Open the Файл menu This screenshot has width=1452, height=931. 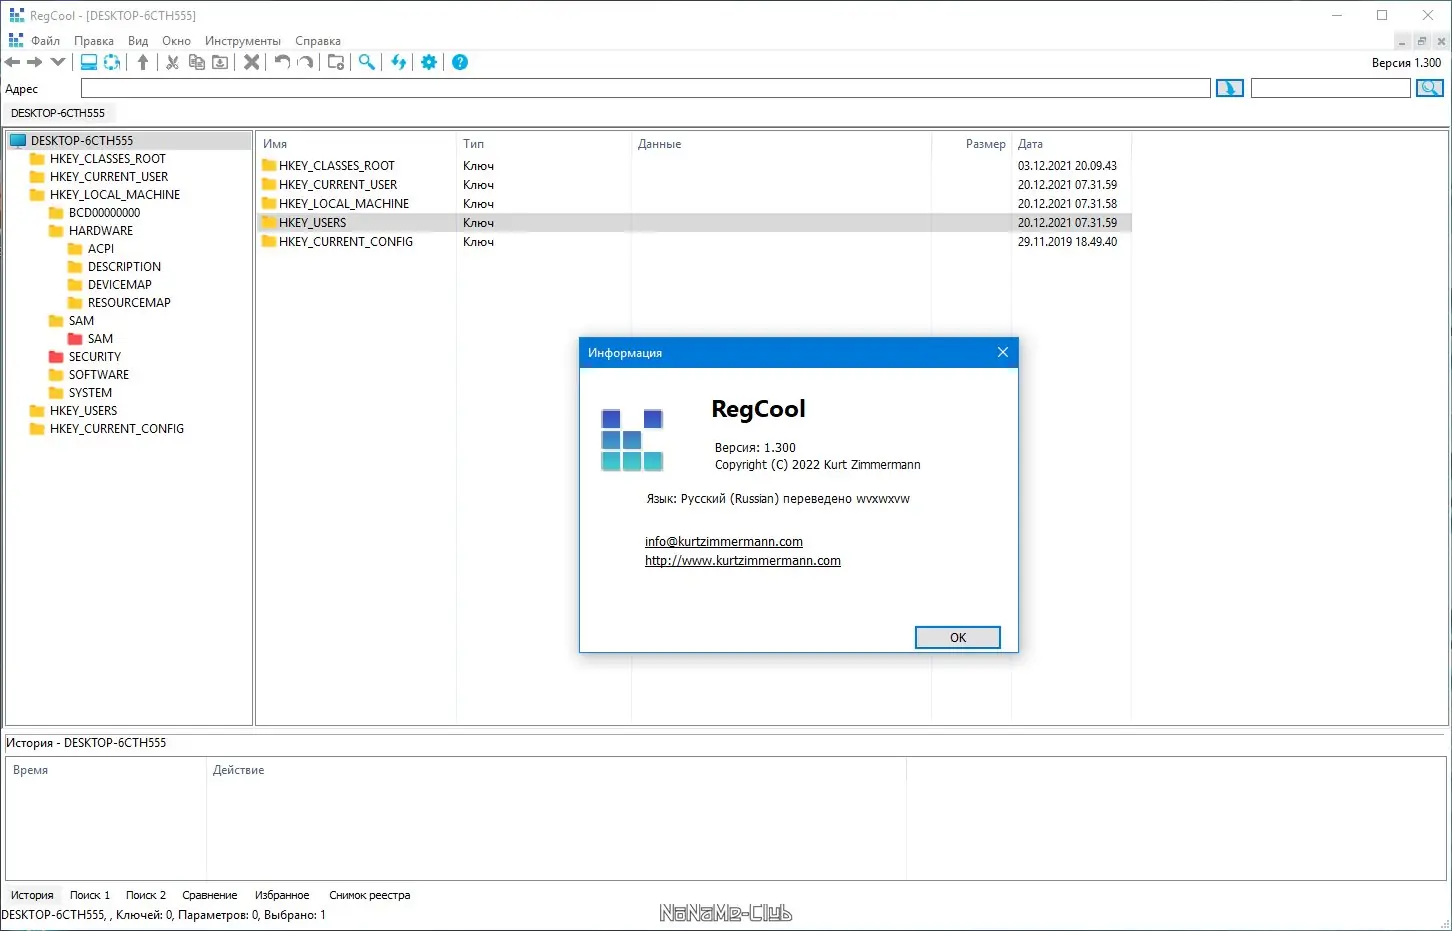tap(45, 41)
